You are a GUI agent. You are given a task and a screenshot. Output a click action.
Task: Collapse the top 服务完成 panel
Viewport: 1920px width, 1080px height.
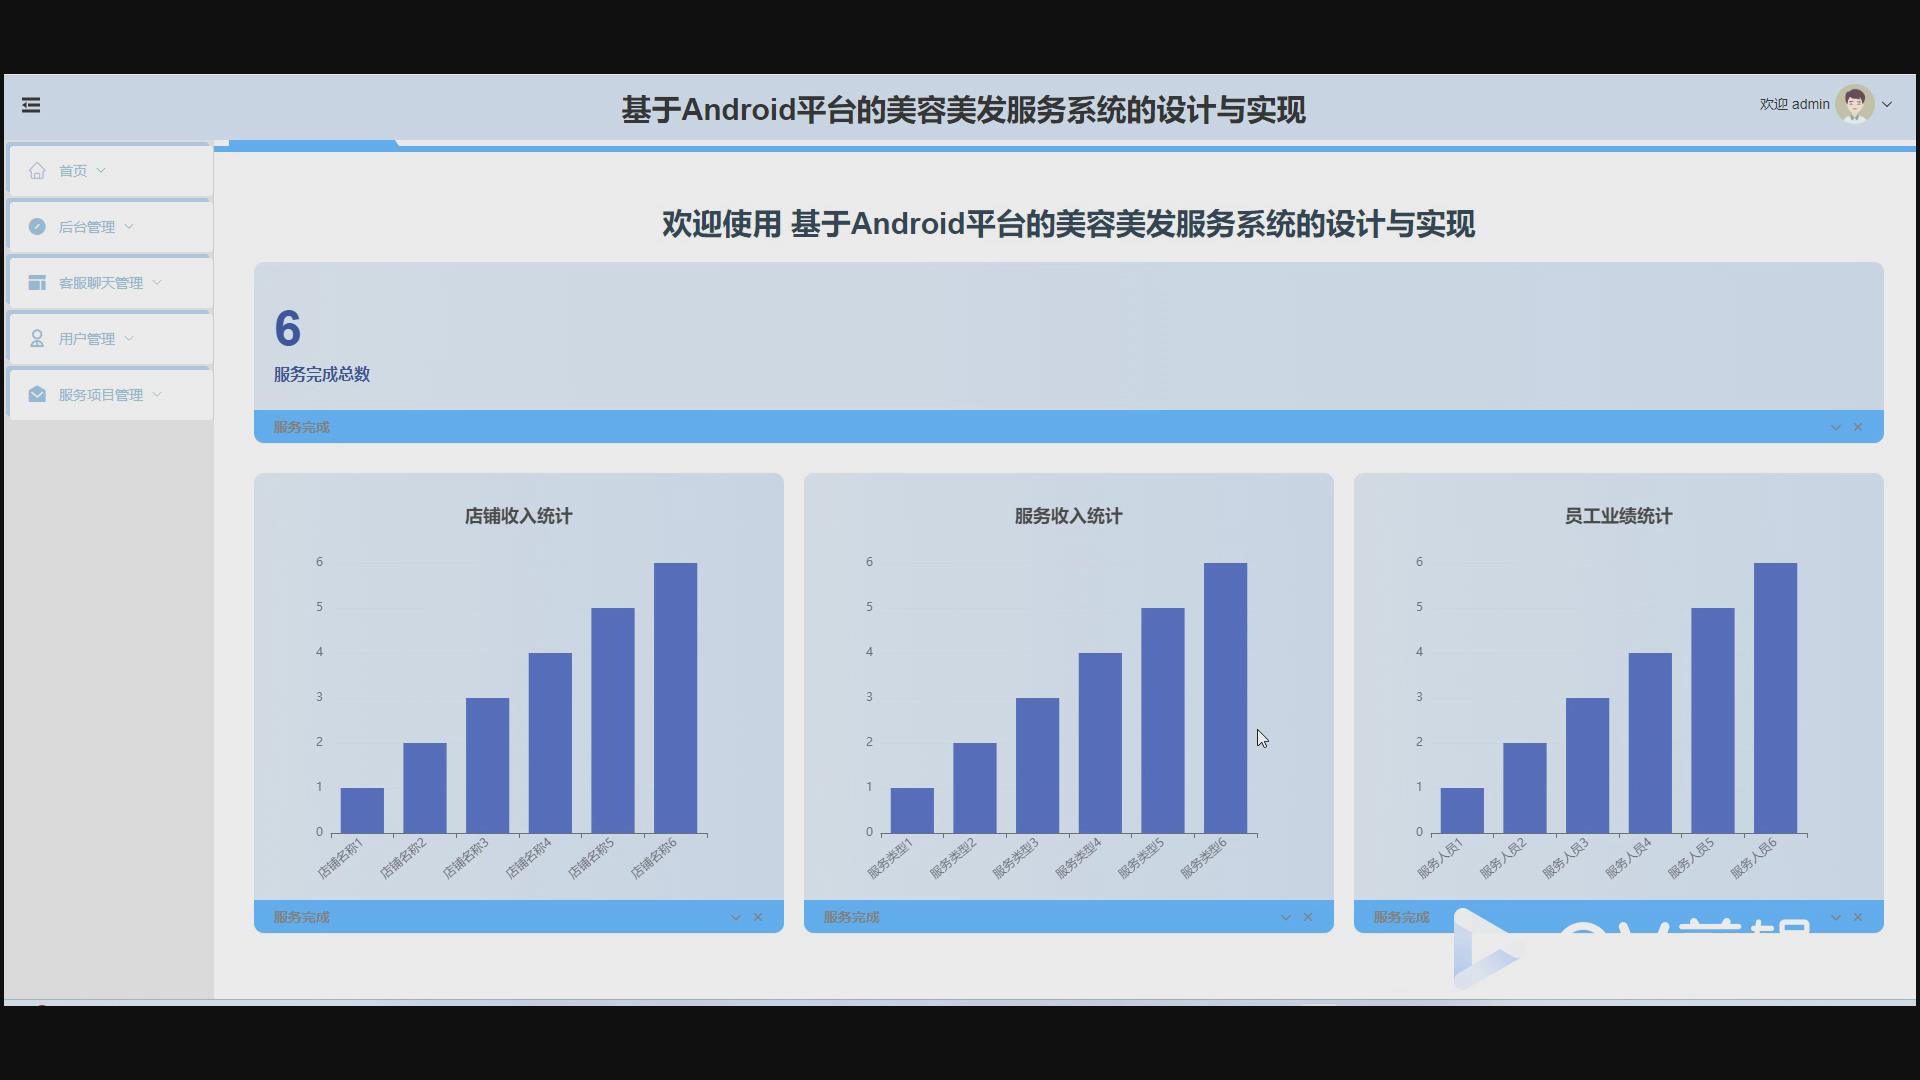point(1835,427)
